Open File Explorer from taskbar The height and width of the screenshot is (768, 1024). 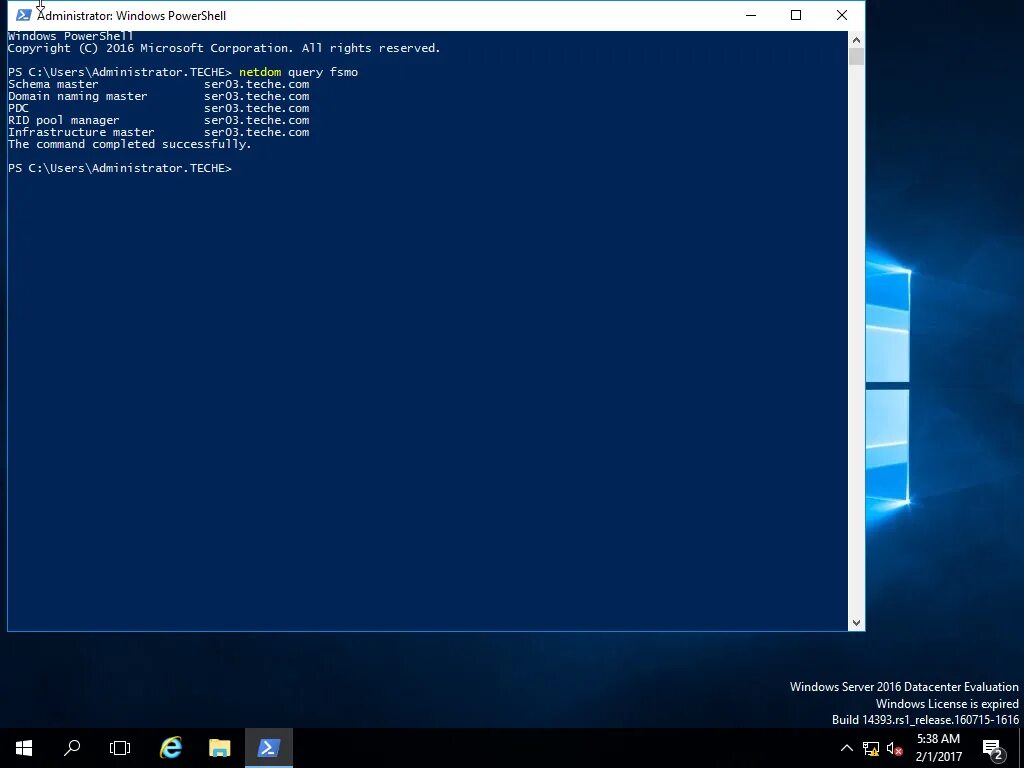tap(219, 748)
